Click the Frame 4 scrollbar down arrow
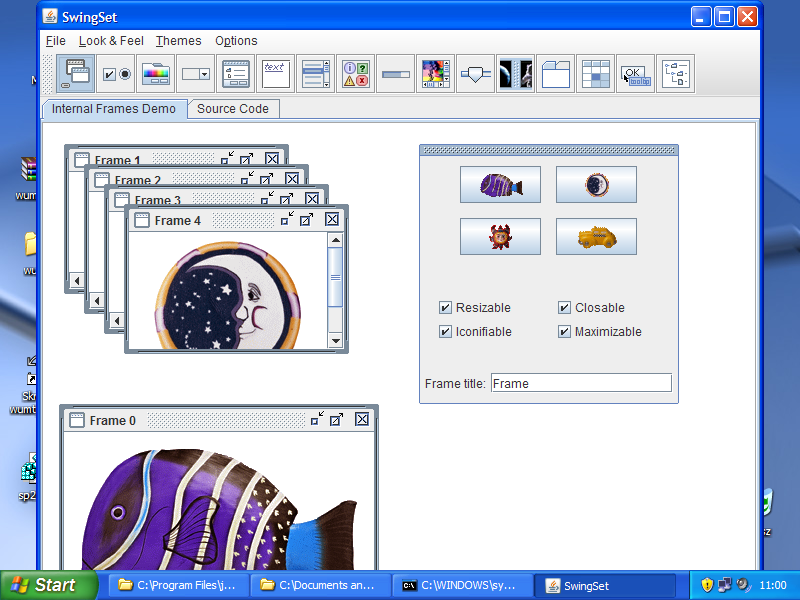 [x=336, y=341]
